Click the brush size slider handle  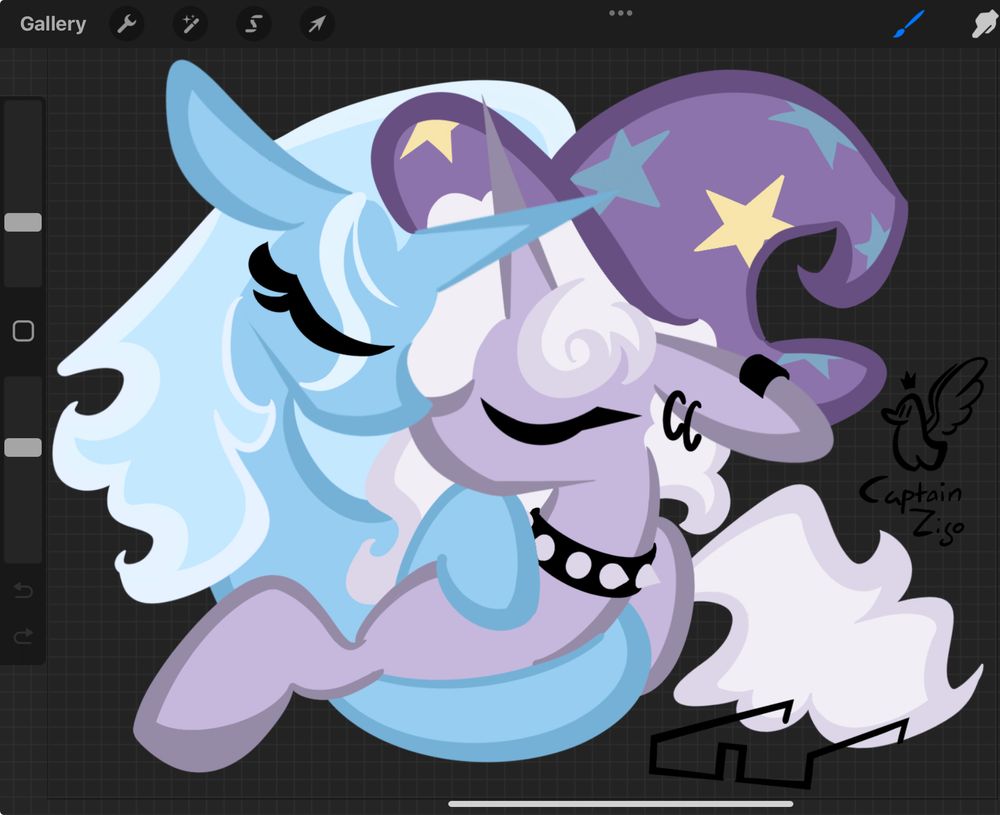(x=23, y=223)
